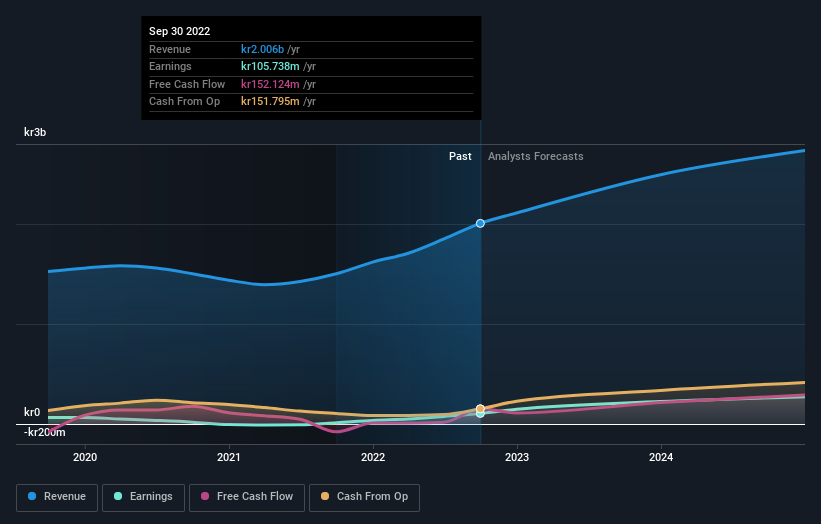Click the 'Cash From Op' row label in tooltip
821x524 pixels.
tap(184, 102)
